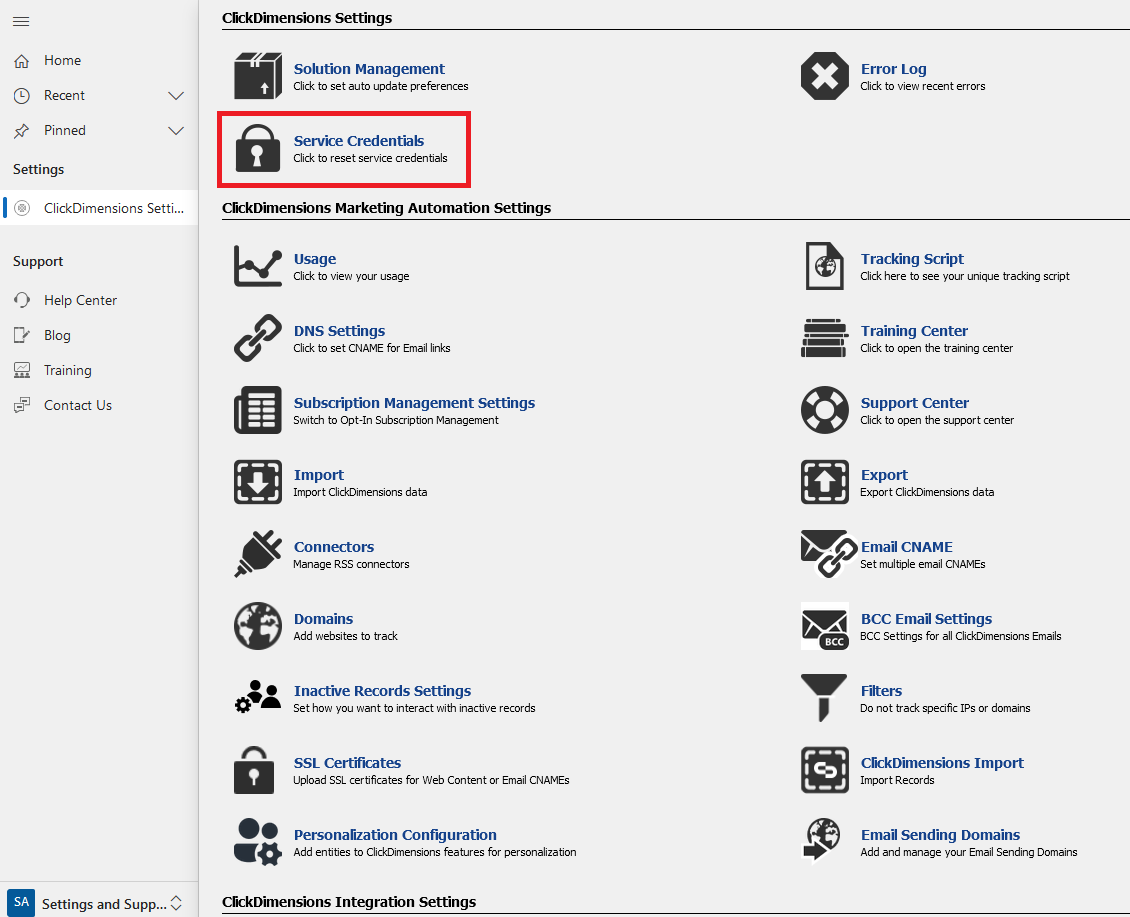Open the Error Log link
The image size is (1130, 917).
pos(894,68)
